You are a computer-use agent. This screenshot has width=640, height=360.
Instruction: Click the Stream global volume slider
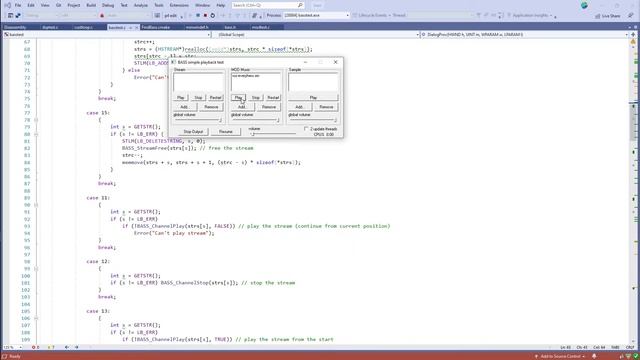198,120
